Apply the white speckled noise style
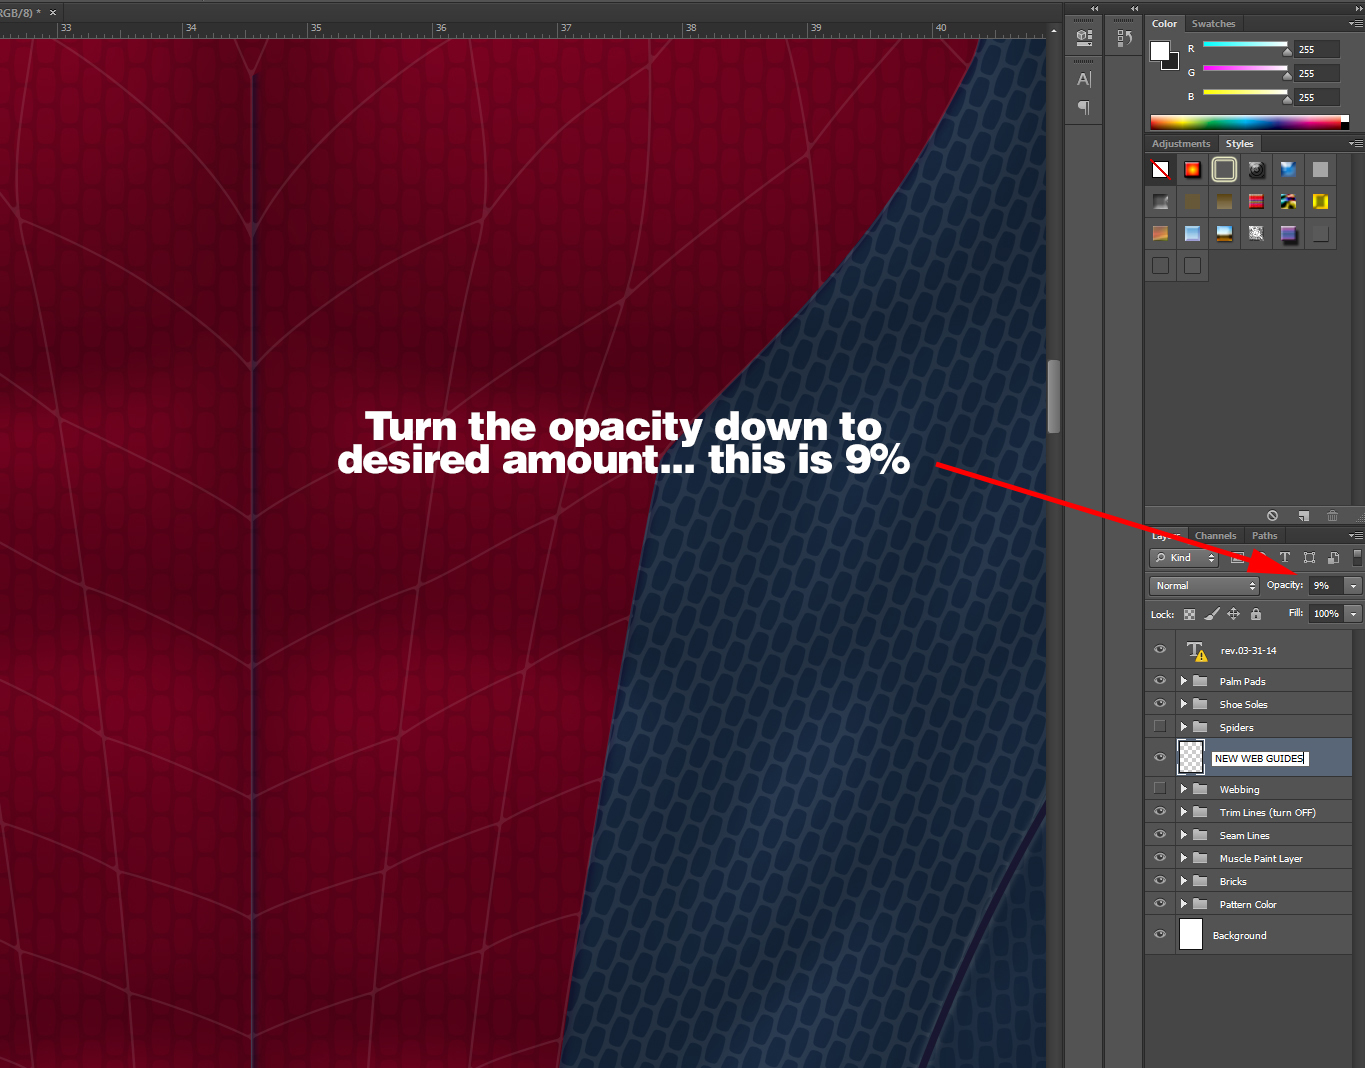This screenshot has width=1365, height=1068. (1256, 234)
